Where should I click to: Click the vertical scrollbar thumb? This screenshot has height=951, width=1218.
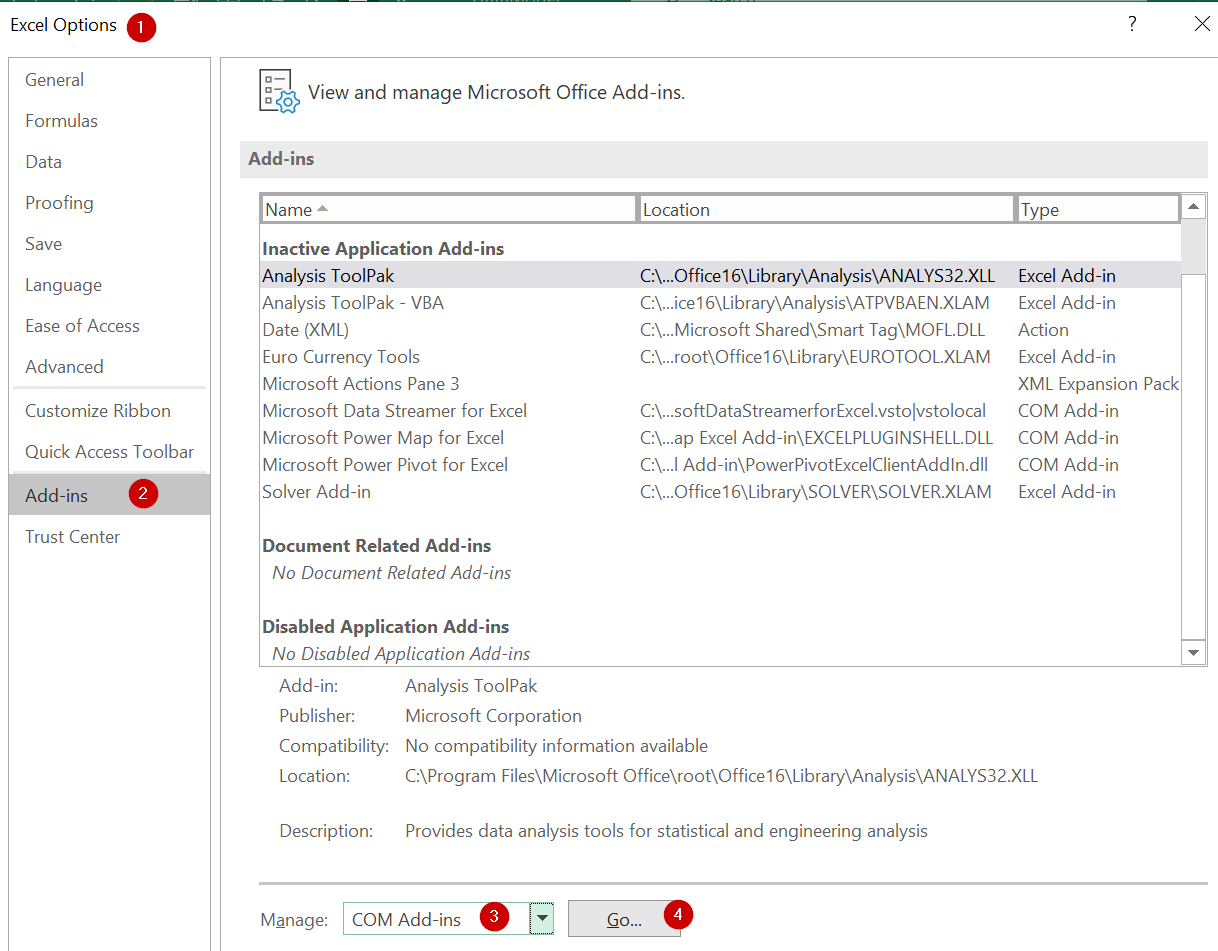[1193, 245]
